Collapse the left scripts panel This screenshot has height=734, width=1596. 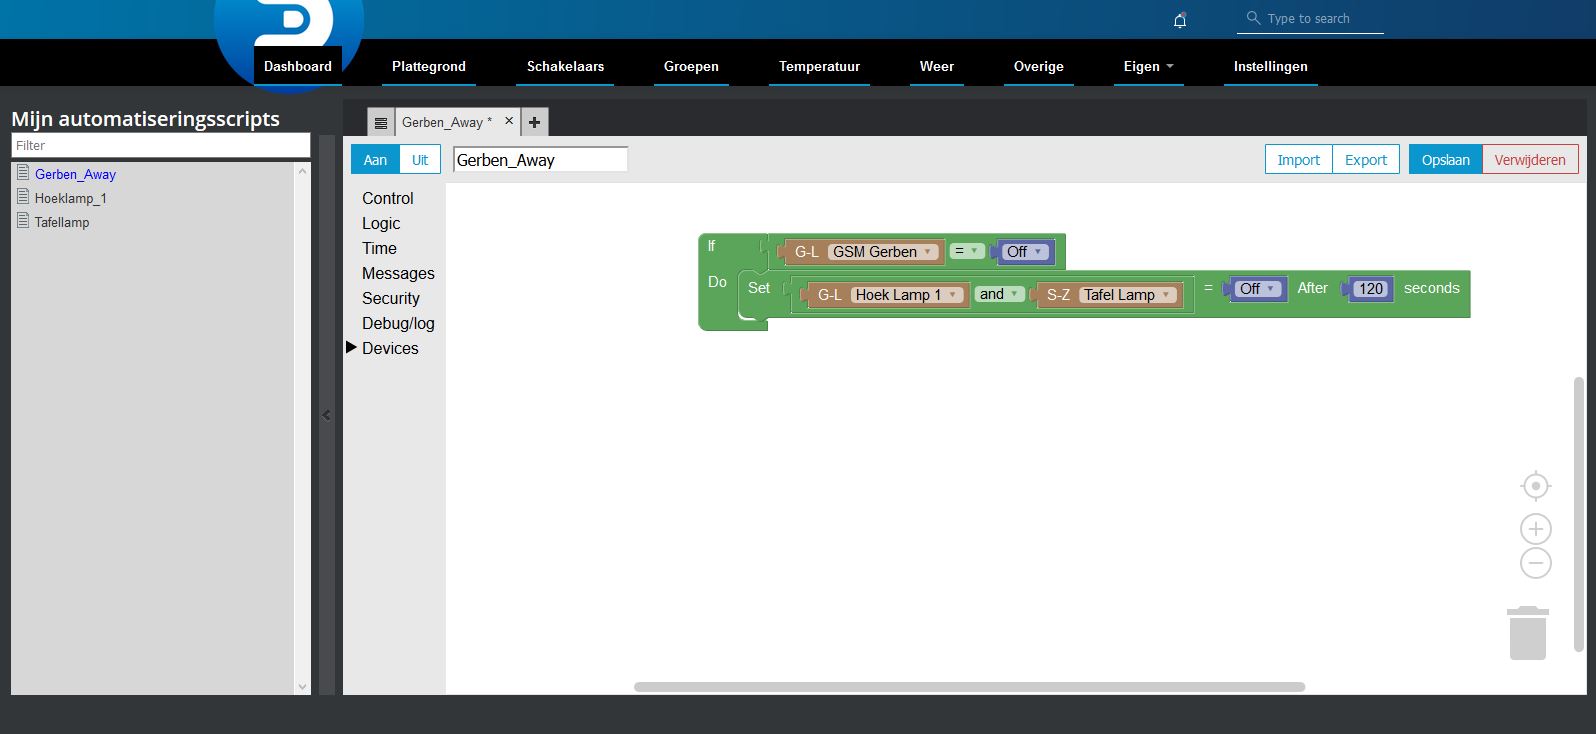click(x=326, y=415)
